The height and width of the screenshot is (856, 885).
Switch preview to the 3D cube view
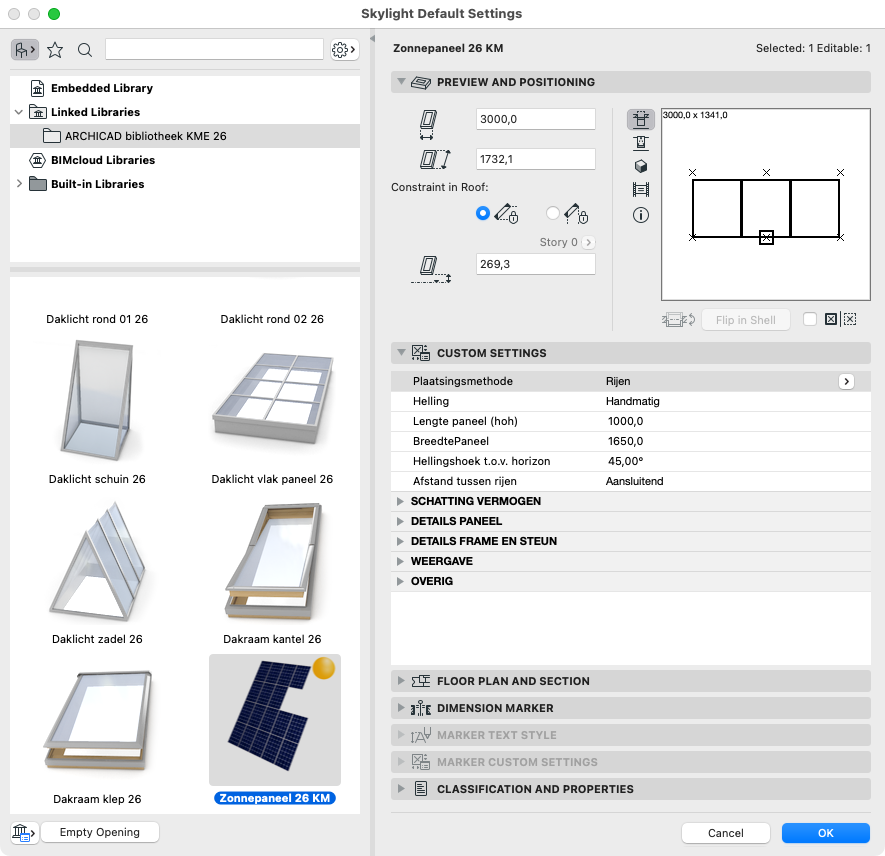pyautogui.click(x=641, y=166)
